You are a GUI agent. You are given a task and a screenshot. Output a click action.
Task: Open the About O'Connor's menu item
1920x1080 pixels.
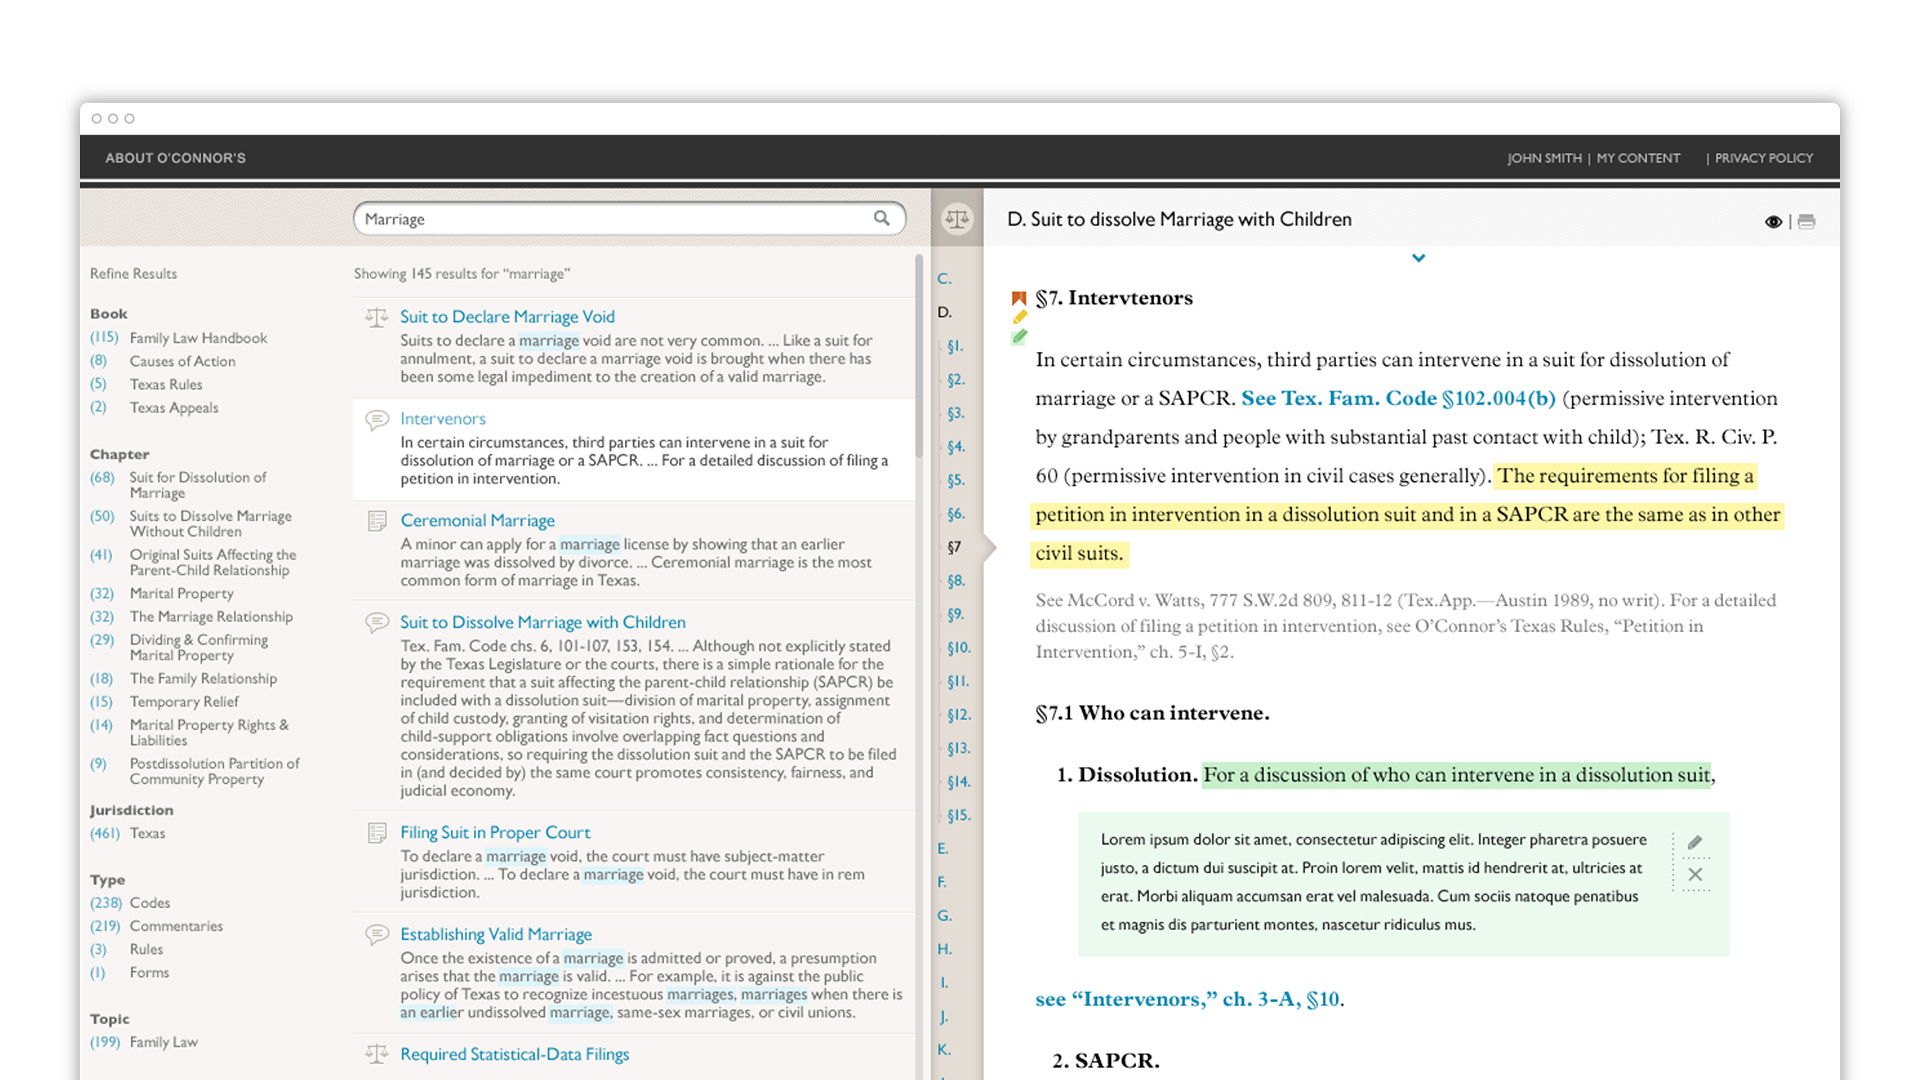coord(175,158)
